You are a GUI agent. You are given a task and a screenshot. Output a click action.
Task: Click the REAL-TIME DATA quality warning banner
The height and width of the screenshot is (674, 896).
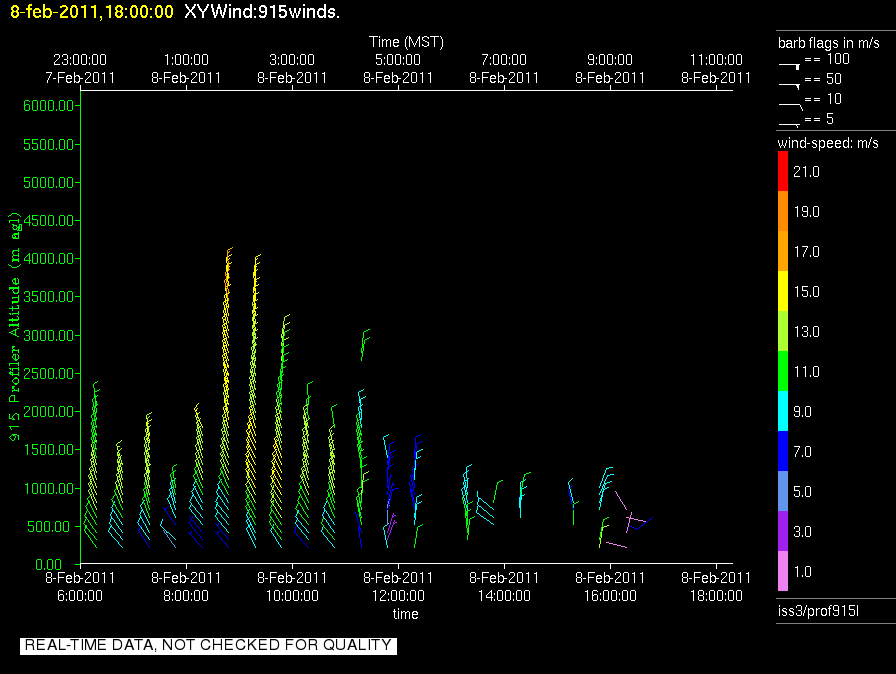pyautogui.click(x=208, y=645)
